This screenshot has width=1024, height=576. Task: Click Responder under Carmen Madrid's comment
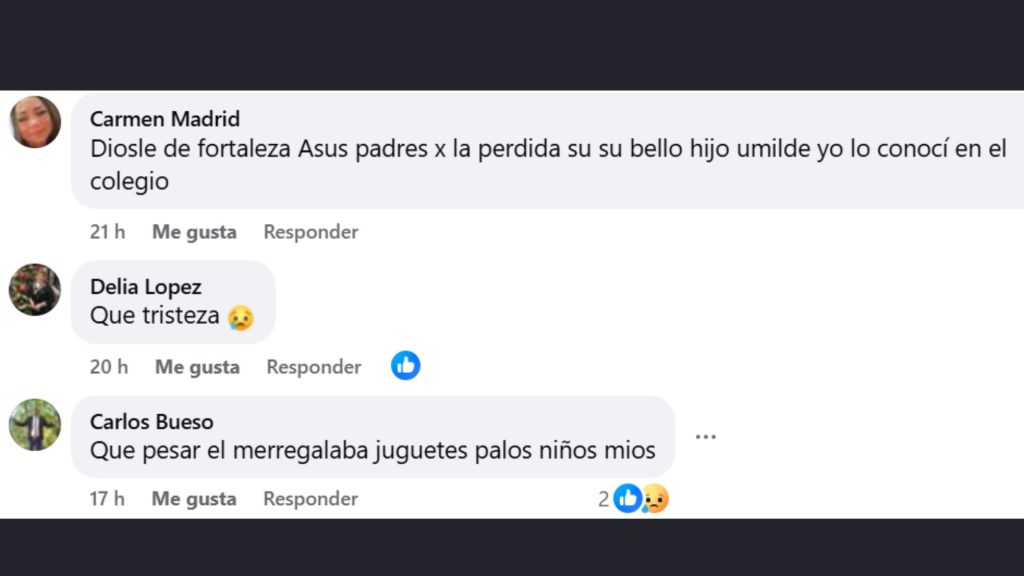310,231
